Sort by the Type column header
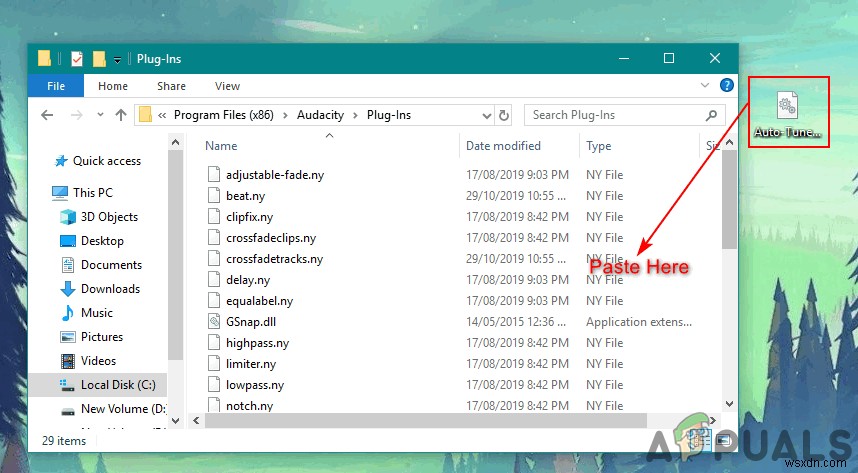 (x=599, y=146)
